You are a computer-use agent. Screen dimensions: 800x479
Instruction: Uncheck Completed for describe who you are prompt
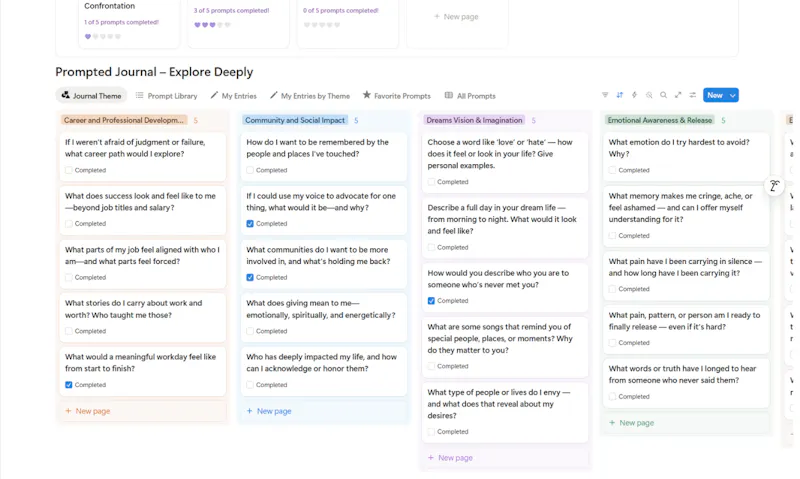431,300
